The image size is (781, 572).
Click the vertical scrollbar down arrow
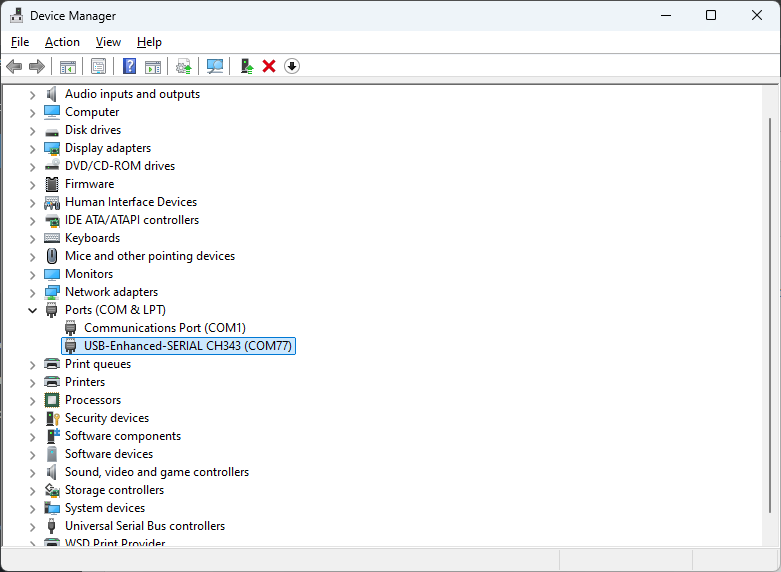(771, 538)
